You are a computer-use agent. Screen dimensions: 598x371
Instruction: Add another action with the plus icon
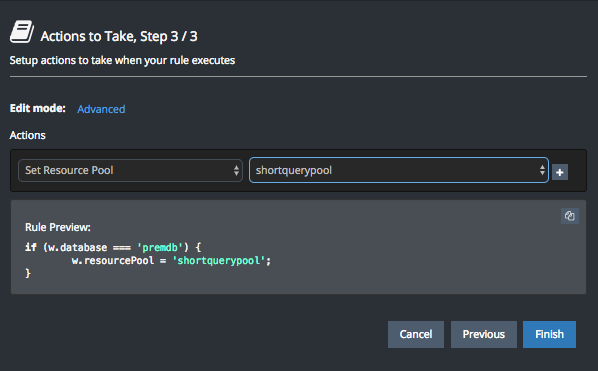click(x=560, y=172)
